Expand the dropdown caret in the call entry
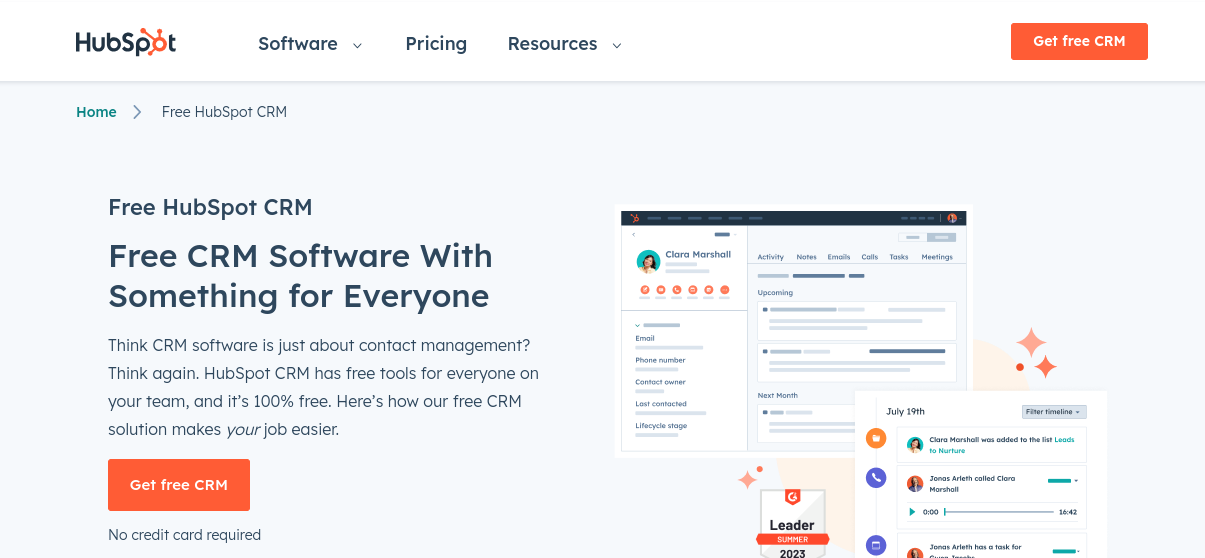Screen dimensions: 1205x558 (1077, 481)
